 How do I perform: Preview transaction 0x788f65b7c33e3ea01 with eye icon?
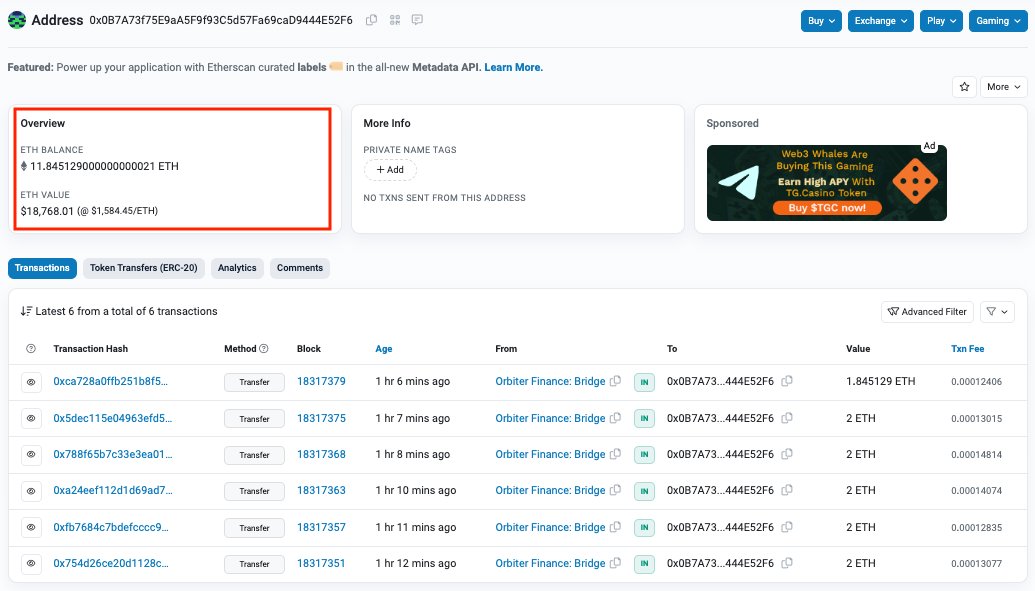coord(31,454)
